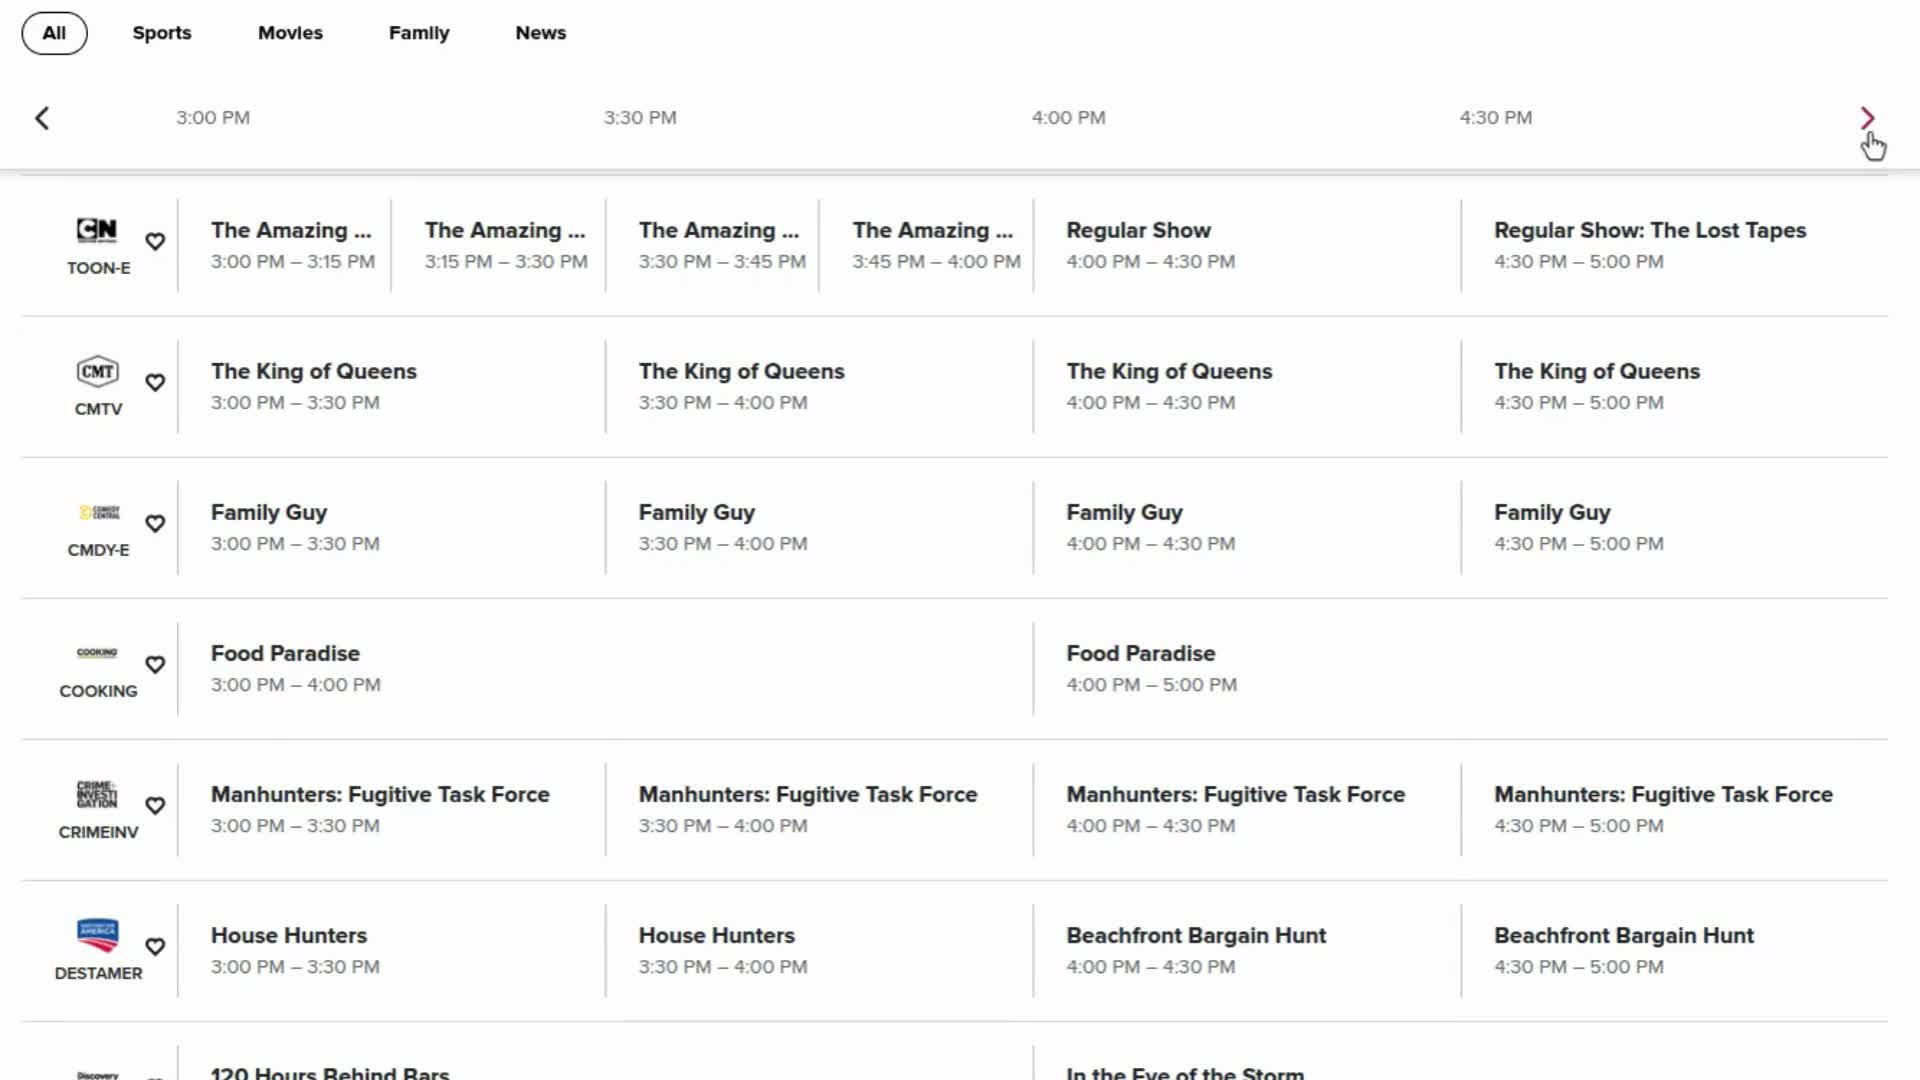This screenshot has height=1080, width=1920.
Task: Switch to the Movies filter
Action: pyautogui.click(x=290, y=33)
